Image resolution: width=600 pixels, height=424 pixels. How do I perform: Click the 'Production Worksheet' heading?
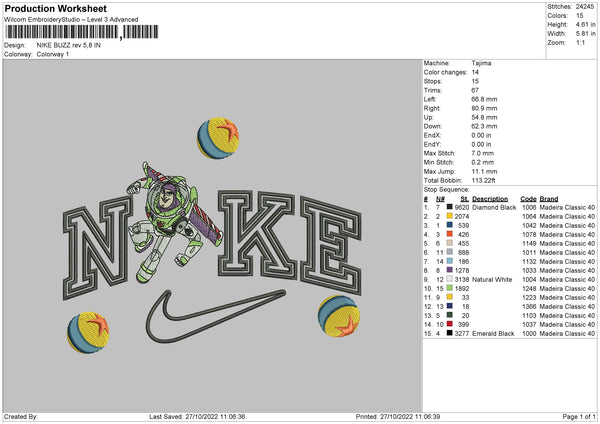click(x=55, y=8)
